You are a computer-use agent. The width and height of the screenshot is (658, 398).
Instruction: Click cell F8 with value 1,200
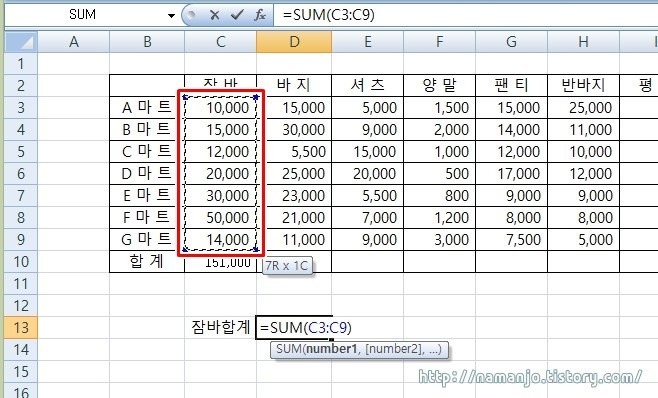(x=439, y=217)
